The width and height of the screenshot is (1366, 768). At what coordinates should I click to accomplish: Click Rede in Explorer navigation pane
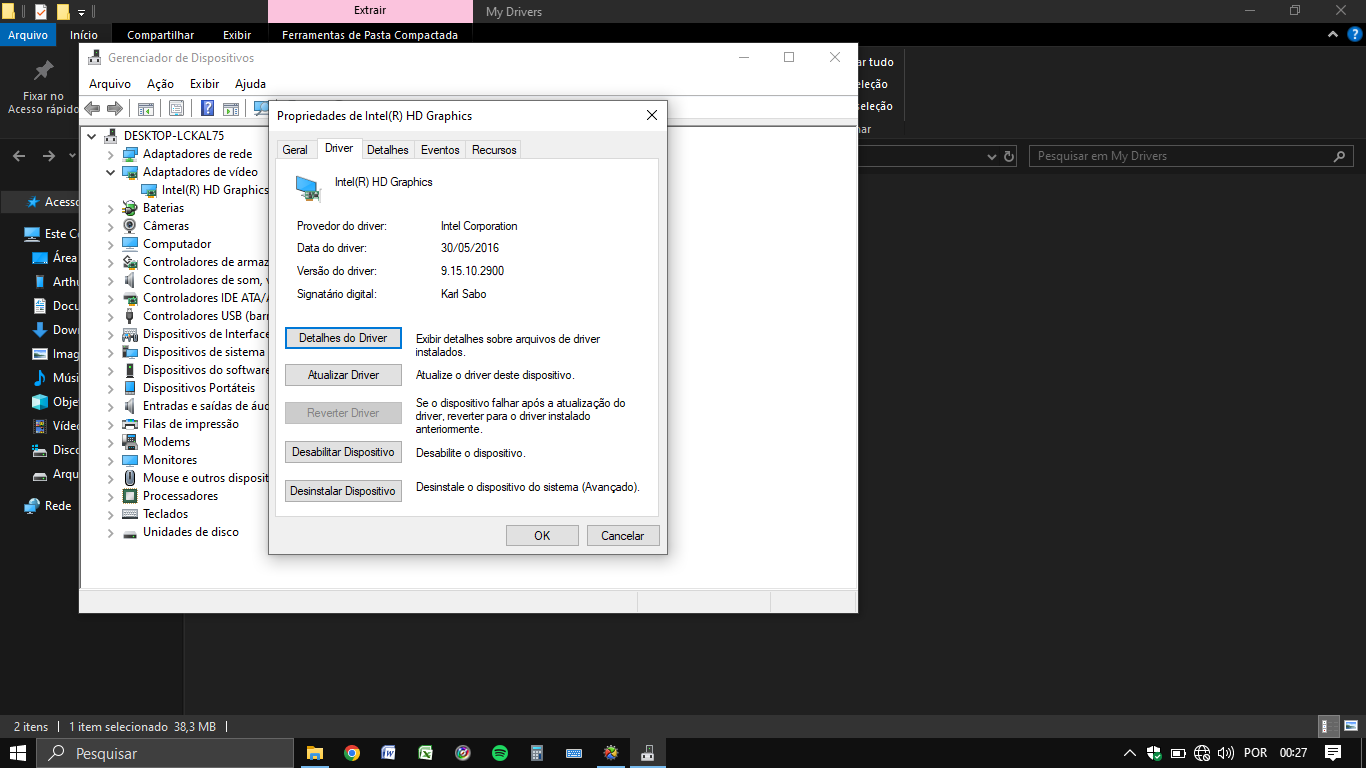[x=58, y=506]
